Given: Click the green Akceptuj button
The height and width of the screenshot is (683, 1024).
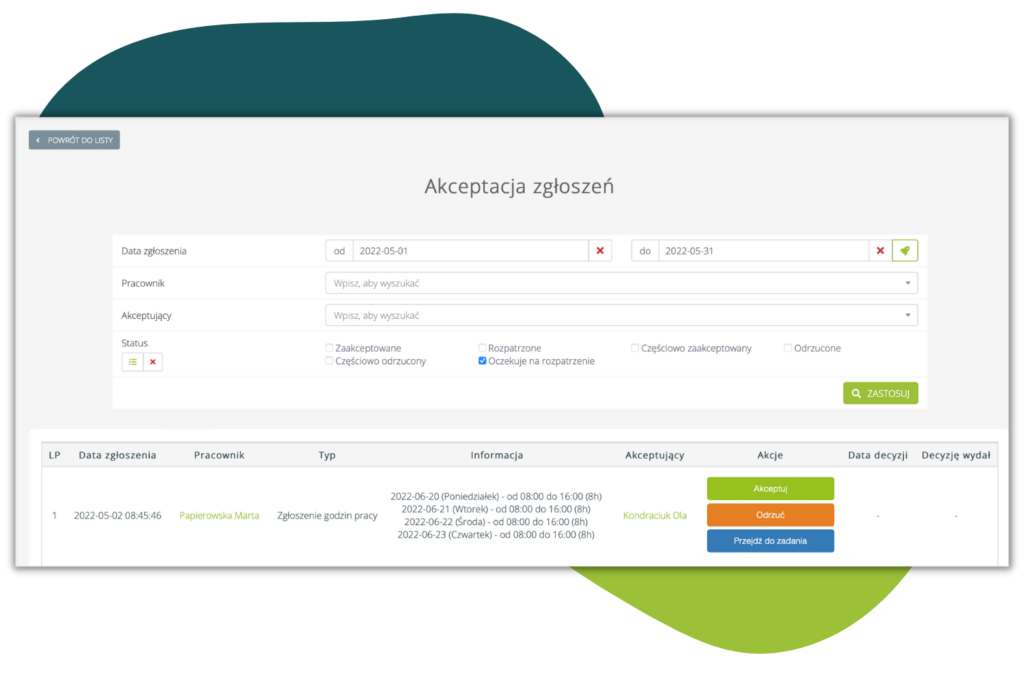Looking at the screenshot, I should [770, 488].
